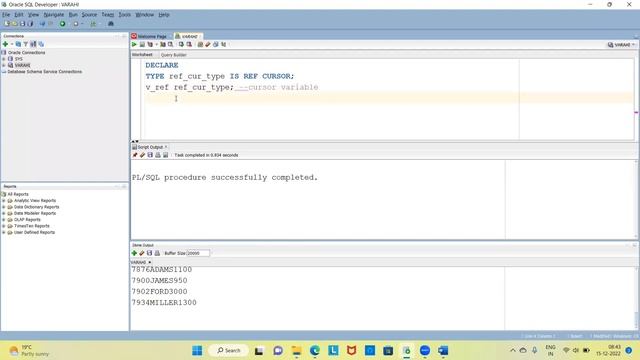Switch to the Query Builder tab
This screenshot has height=360, width=640.
point(173,55)
